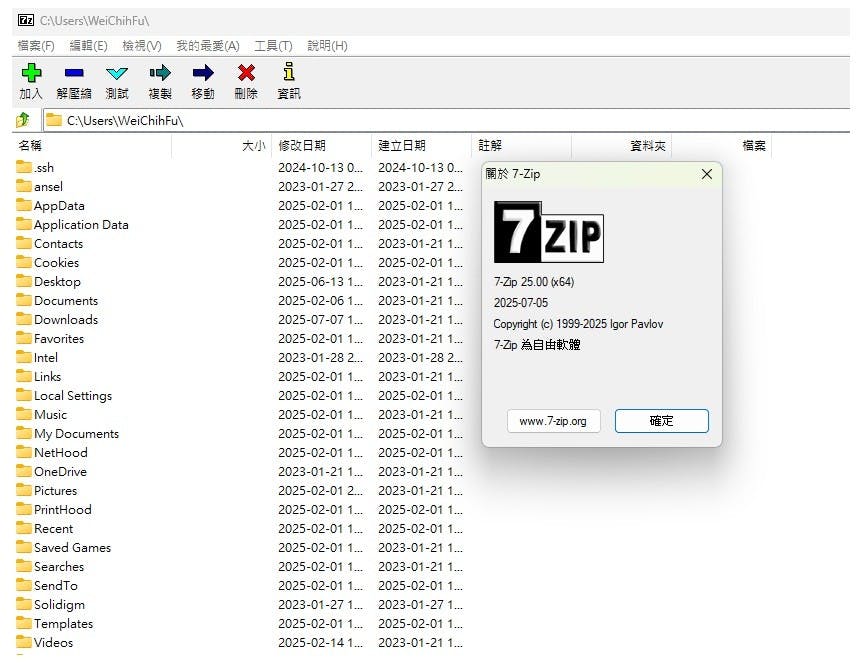Click the Copyright 1999-2025 Igor Pavlov text
This screenshot has width=865, height=663.
(x=578, y=324)
